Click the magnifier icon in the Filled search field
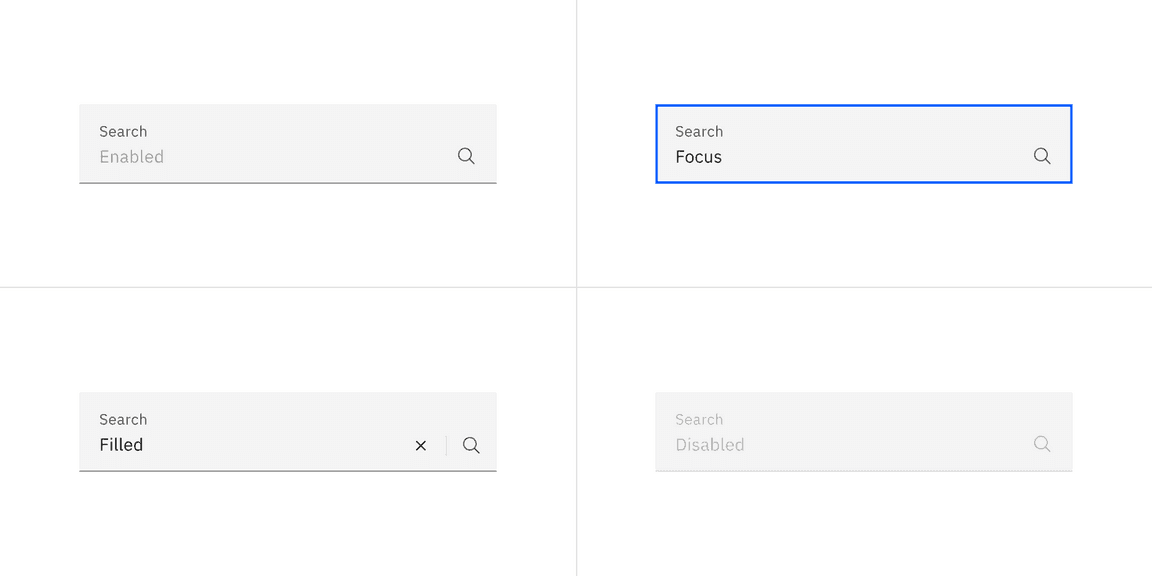1152x576 pixels. (471, 445)
